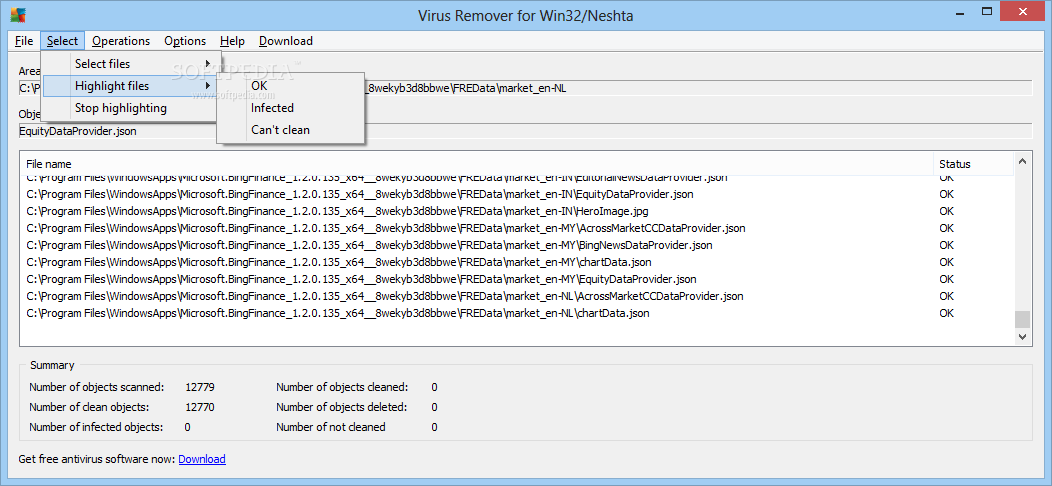Click objects scanned value 12779
The image size is (1052, 486).
[200, 387]
